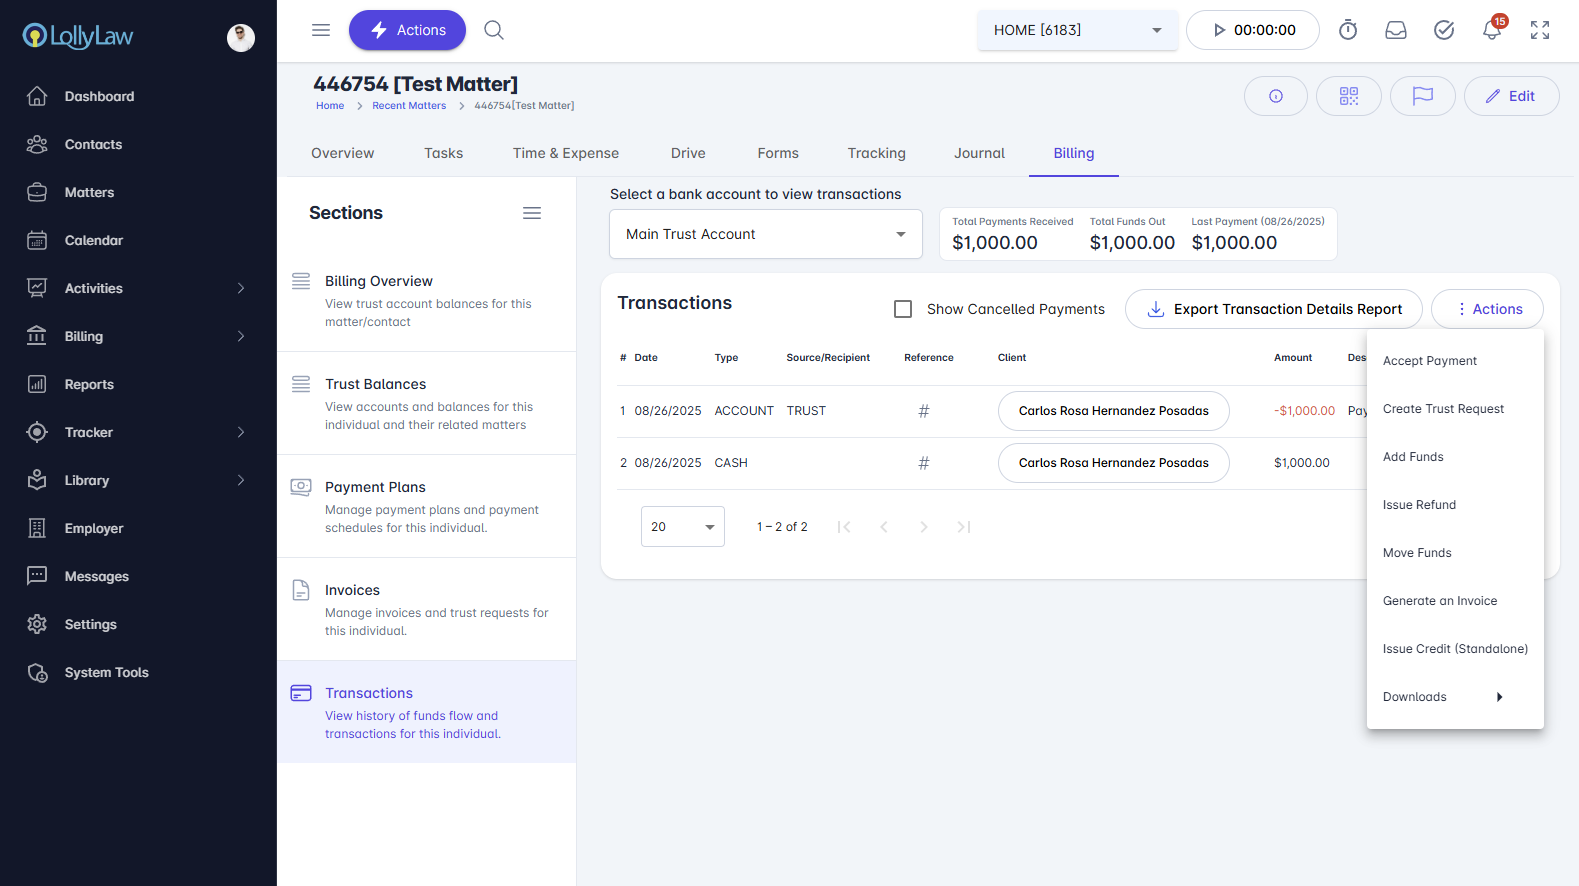Click the Recent Matters breadcrumb link
The height and width of the screenshot is (886, 1579).
pos(409,106)
